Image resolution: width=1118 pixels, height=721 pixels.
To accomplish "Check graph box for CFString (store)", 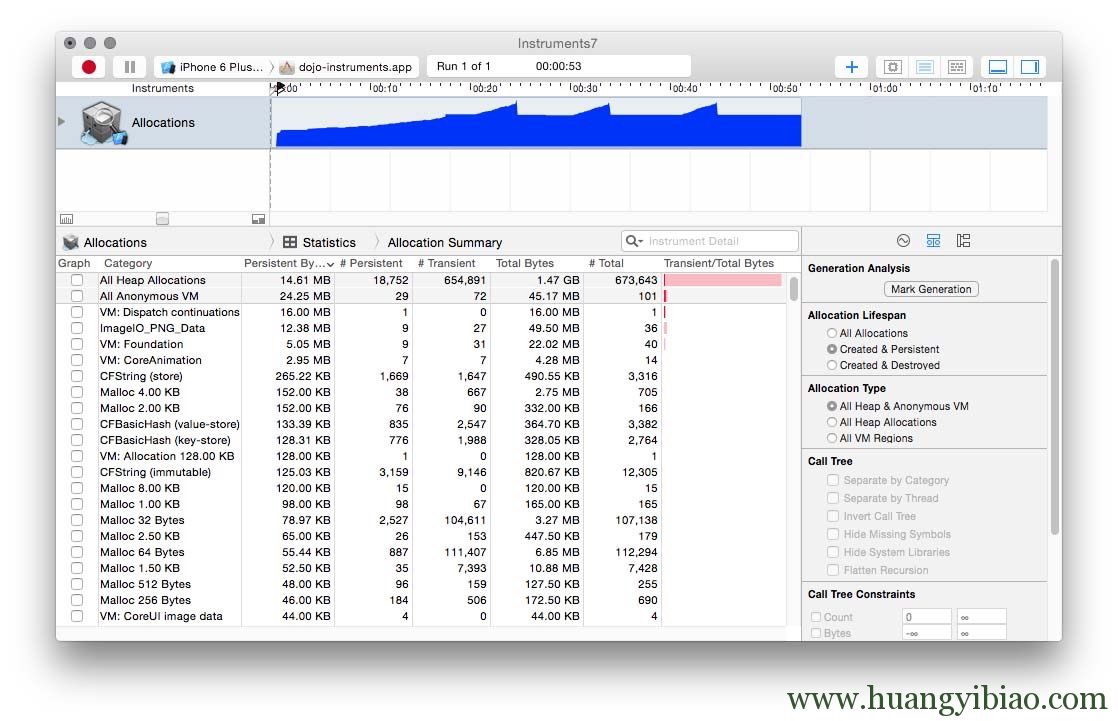I will pos(77,376).
